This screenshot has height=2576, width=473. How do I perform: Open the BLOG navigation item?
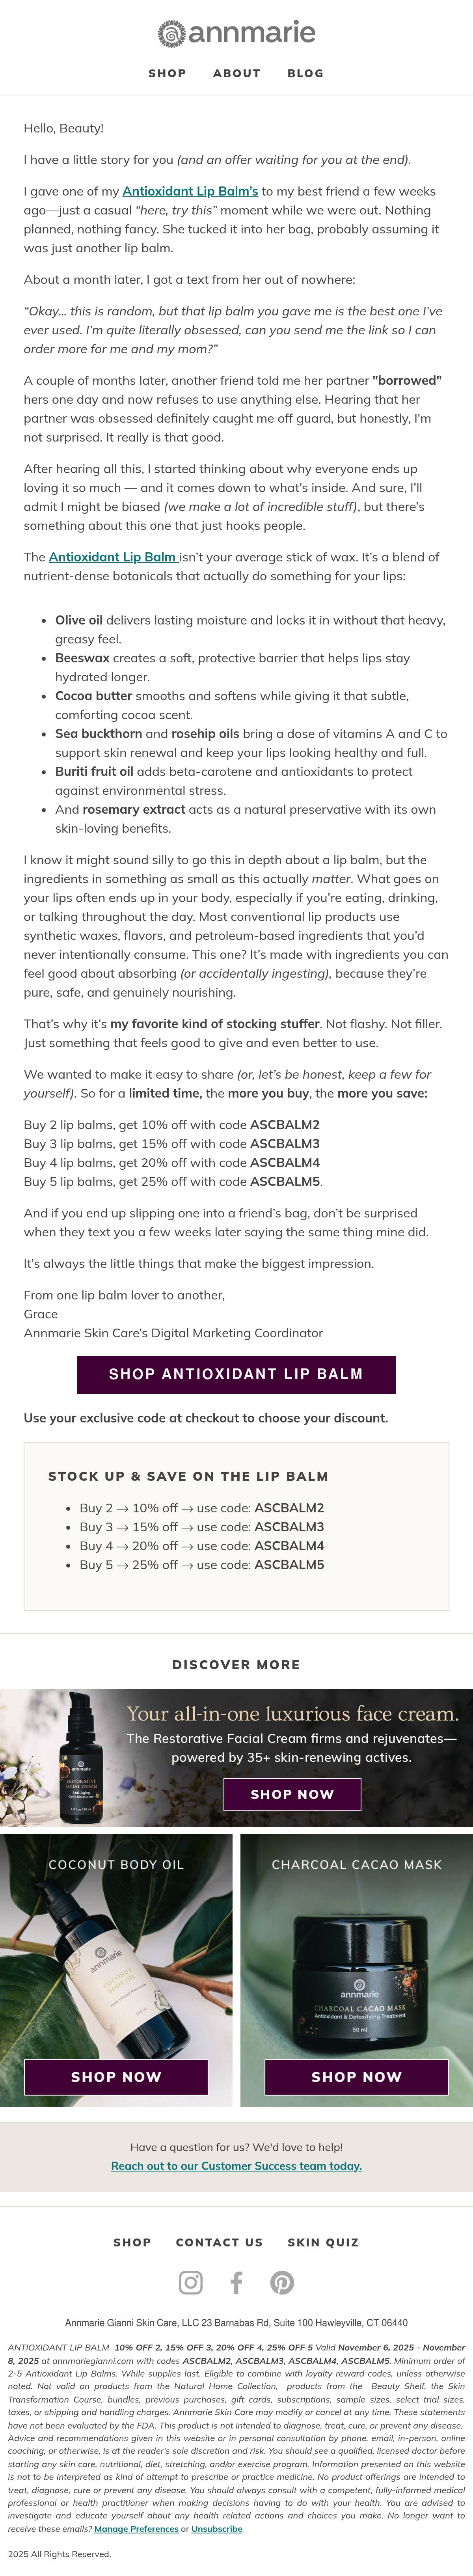click(x=305, y=73)
